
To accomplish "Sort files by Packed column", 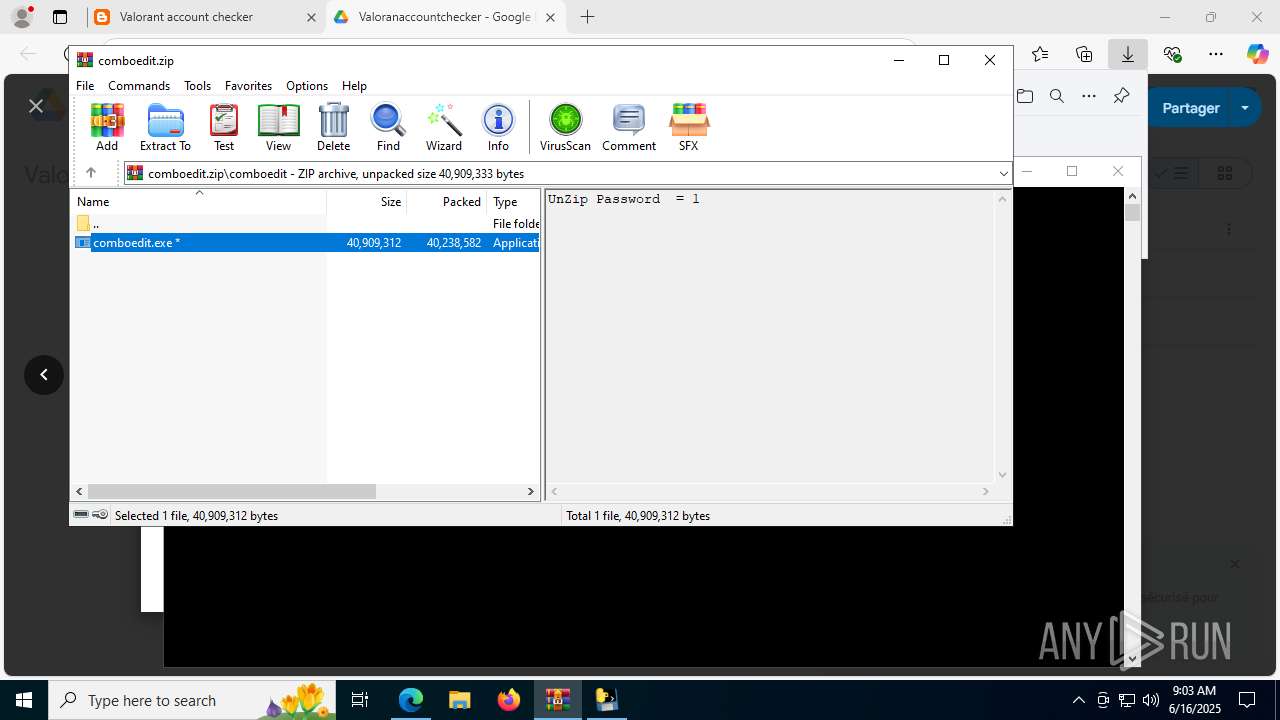I will (446, 201).
